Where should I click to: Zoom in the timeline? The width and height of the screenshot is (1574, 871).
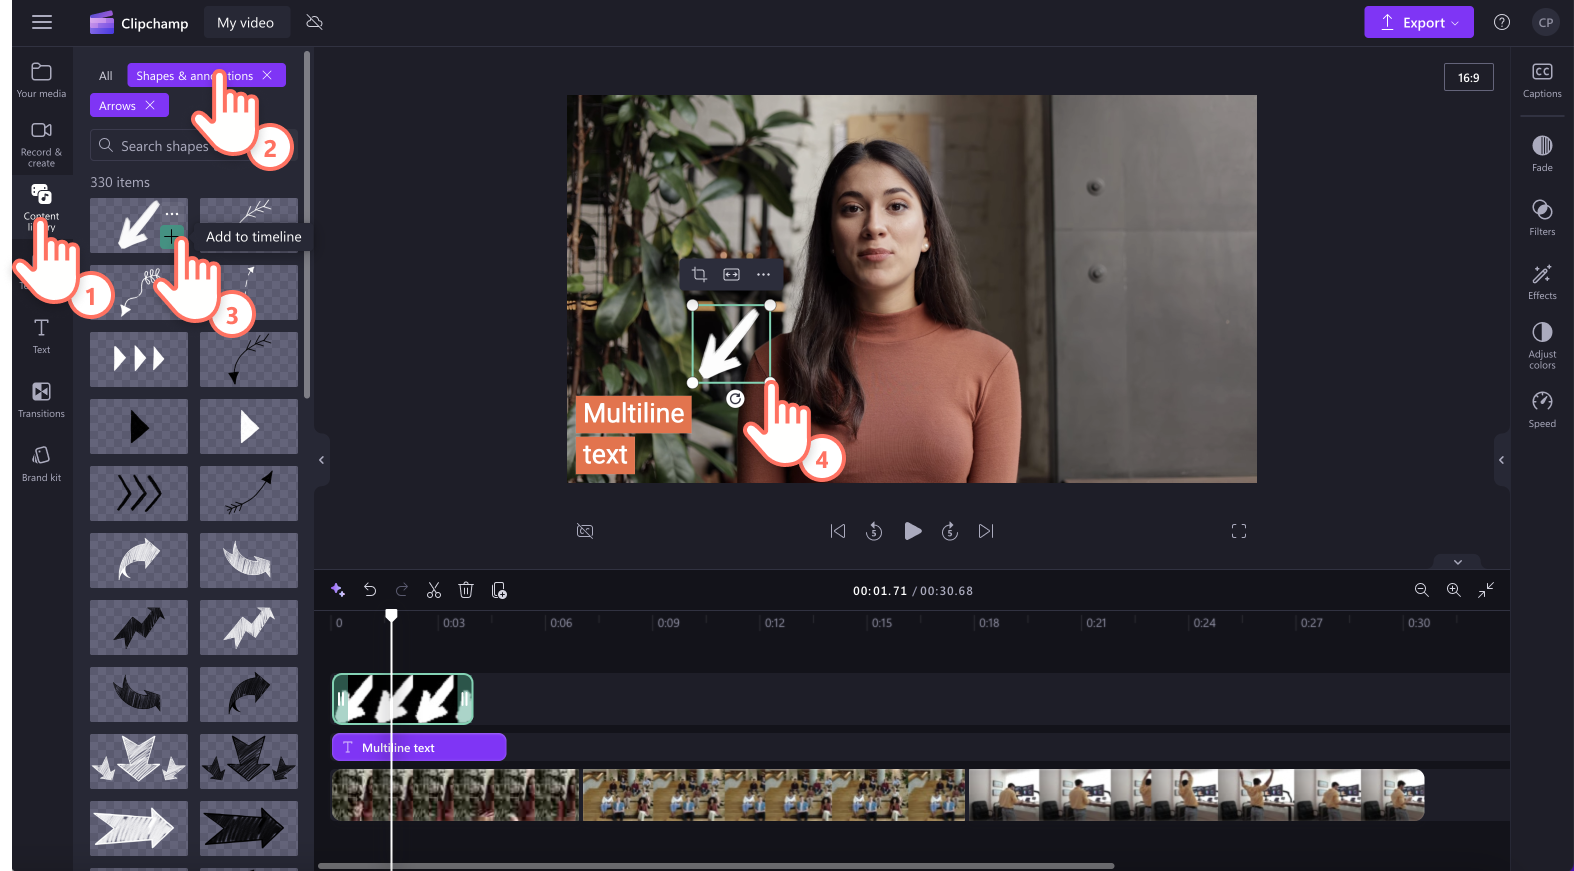coord(1454,590)
